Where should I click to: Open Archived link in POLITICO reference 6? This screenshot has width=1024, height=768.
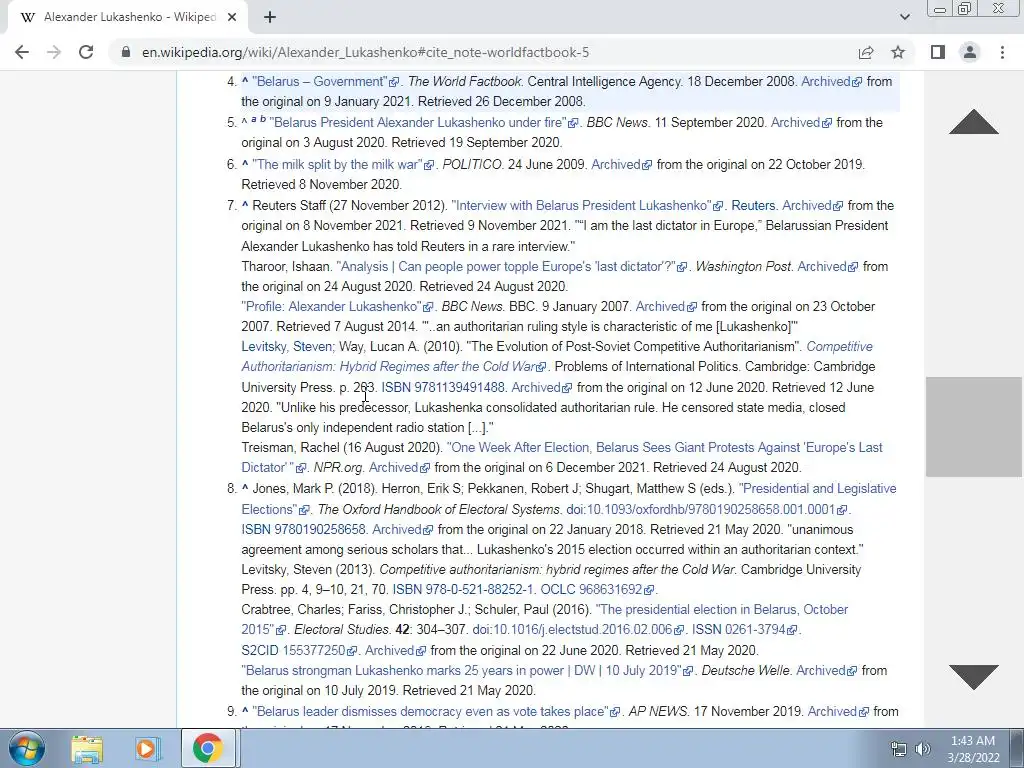click(621, 165)
